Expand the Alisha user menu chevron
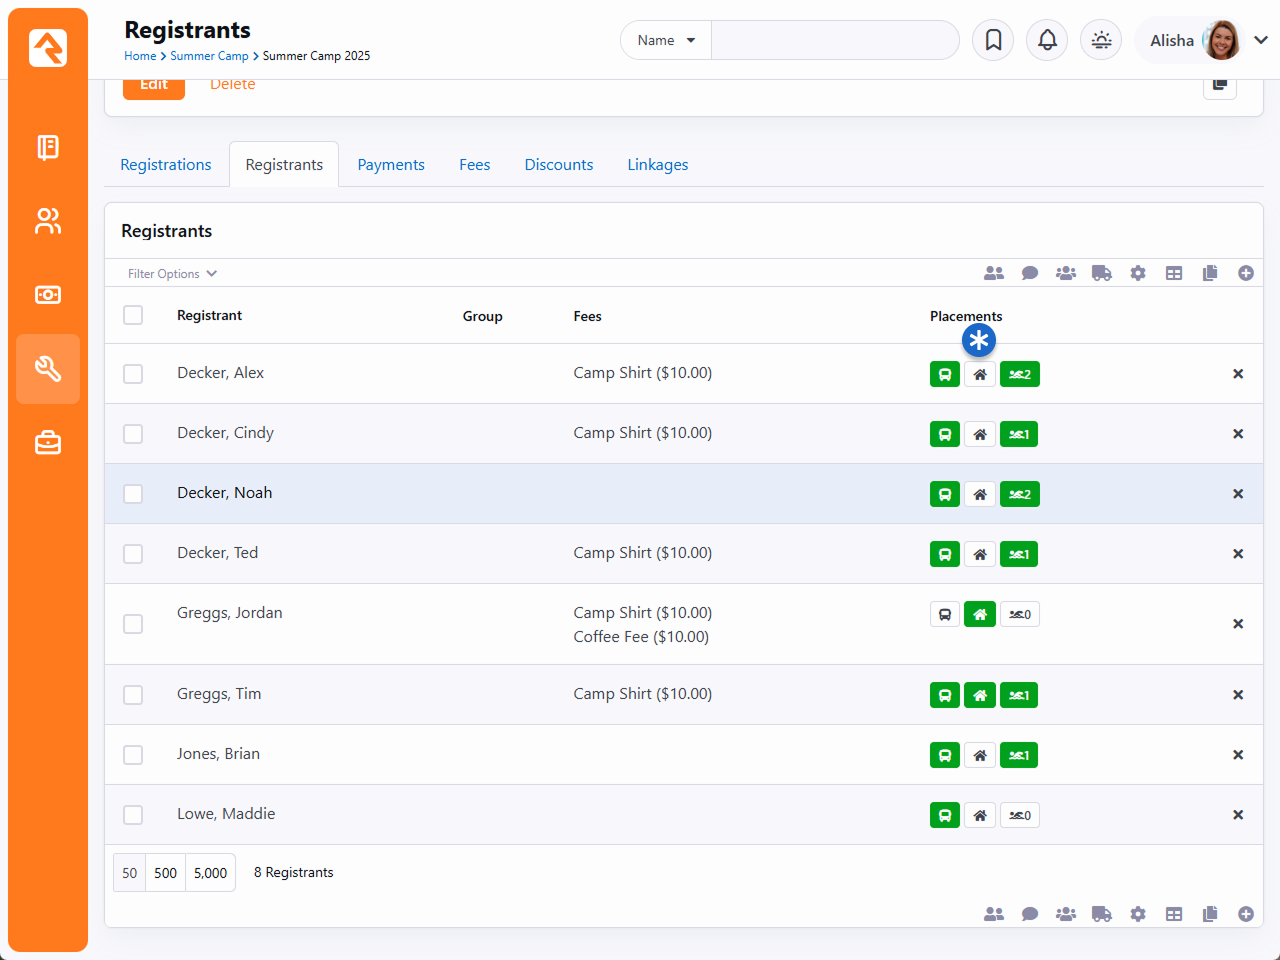This screenshot has height=960, width=1280. click(x=1260, y=40)
